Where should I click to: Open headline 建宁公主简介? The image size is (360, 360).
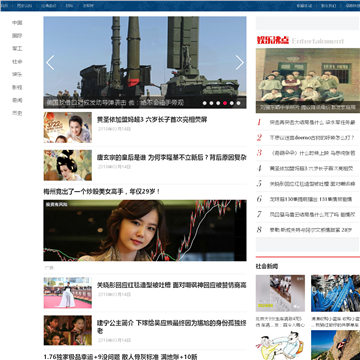172,327
